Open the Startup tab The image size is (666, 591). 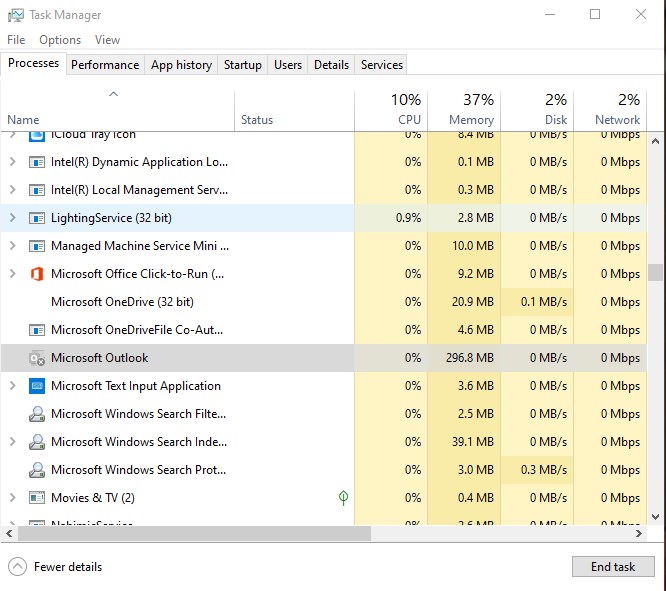pyautogui.click(x=243, y=65)
